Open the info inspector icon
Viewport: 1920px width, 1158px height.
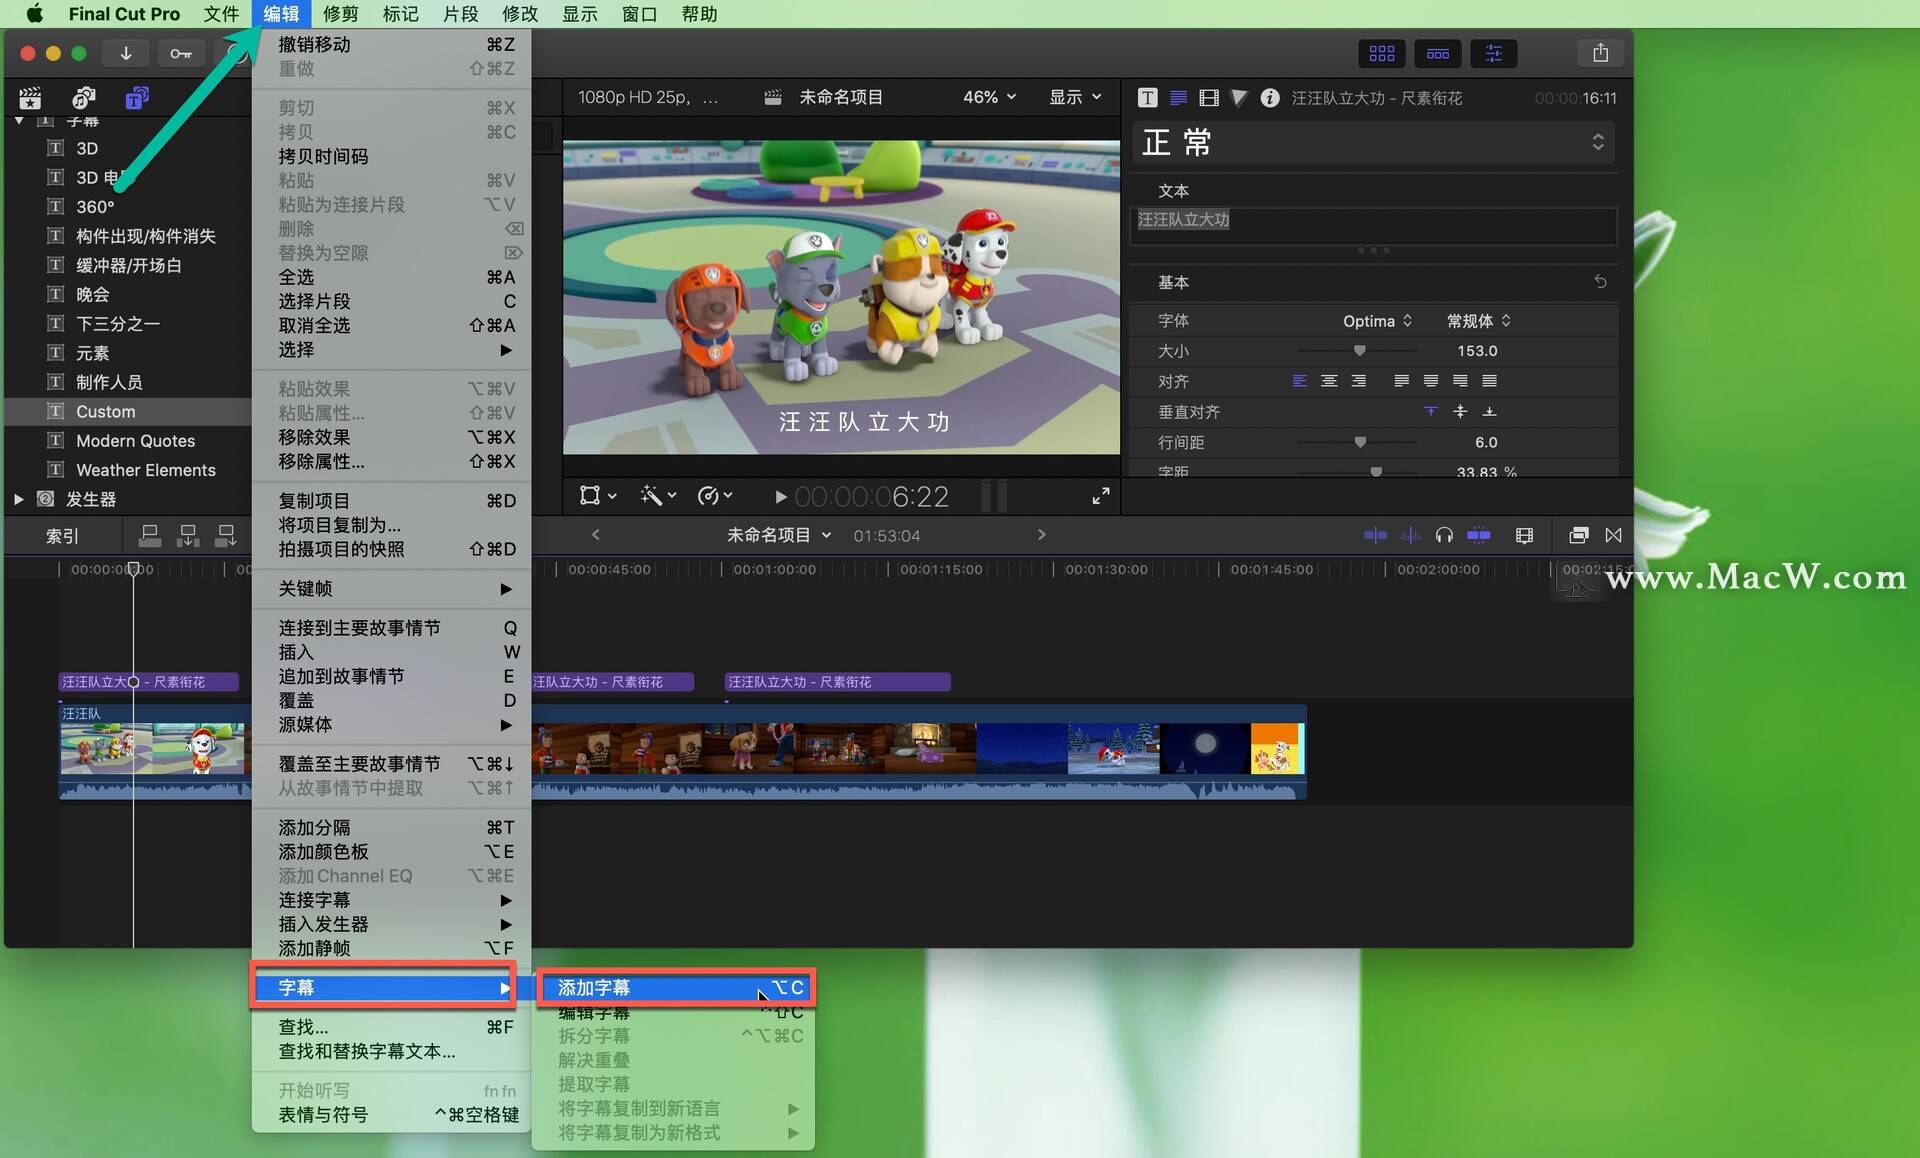pyautogui.click(x=1269, y=97)
